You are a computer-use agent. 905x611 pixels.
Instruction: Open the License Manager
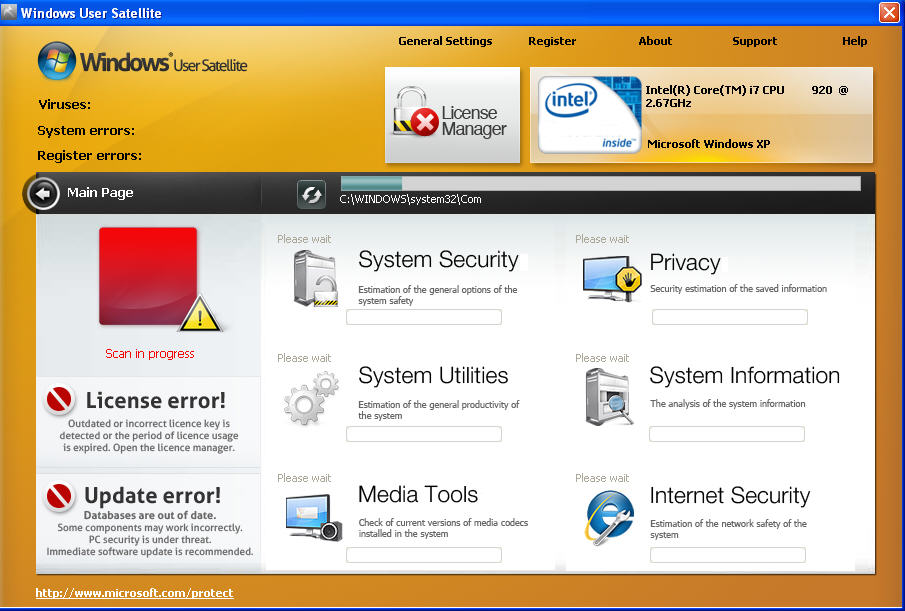tap(452, 113)
